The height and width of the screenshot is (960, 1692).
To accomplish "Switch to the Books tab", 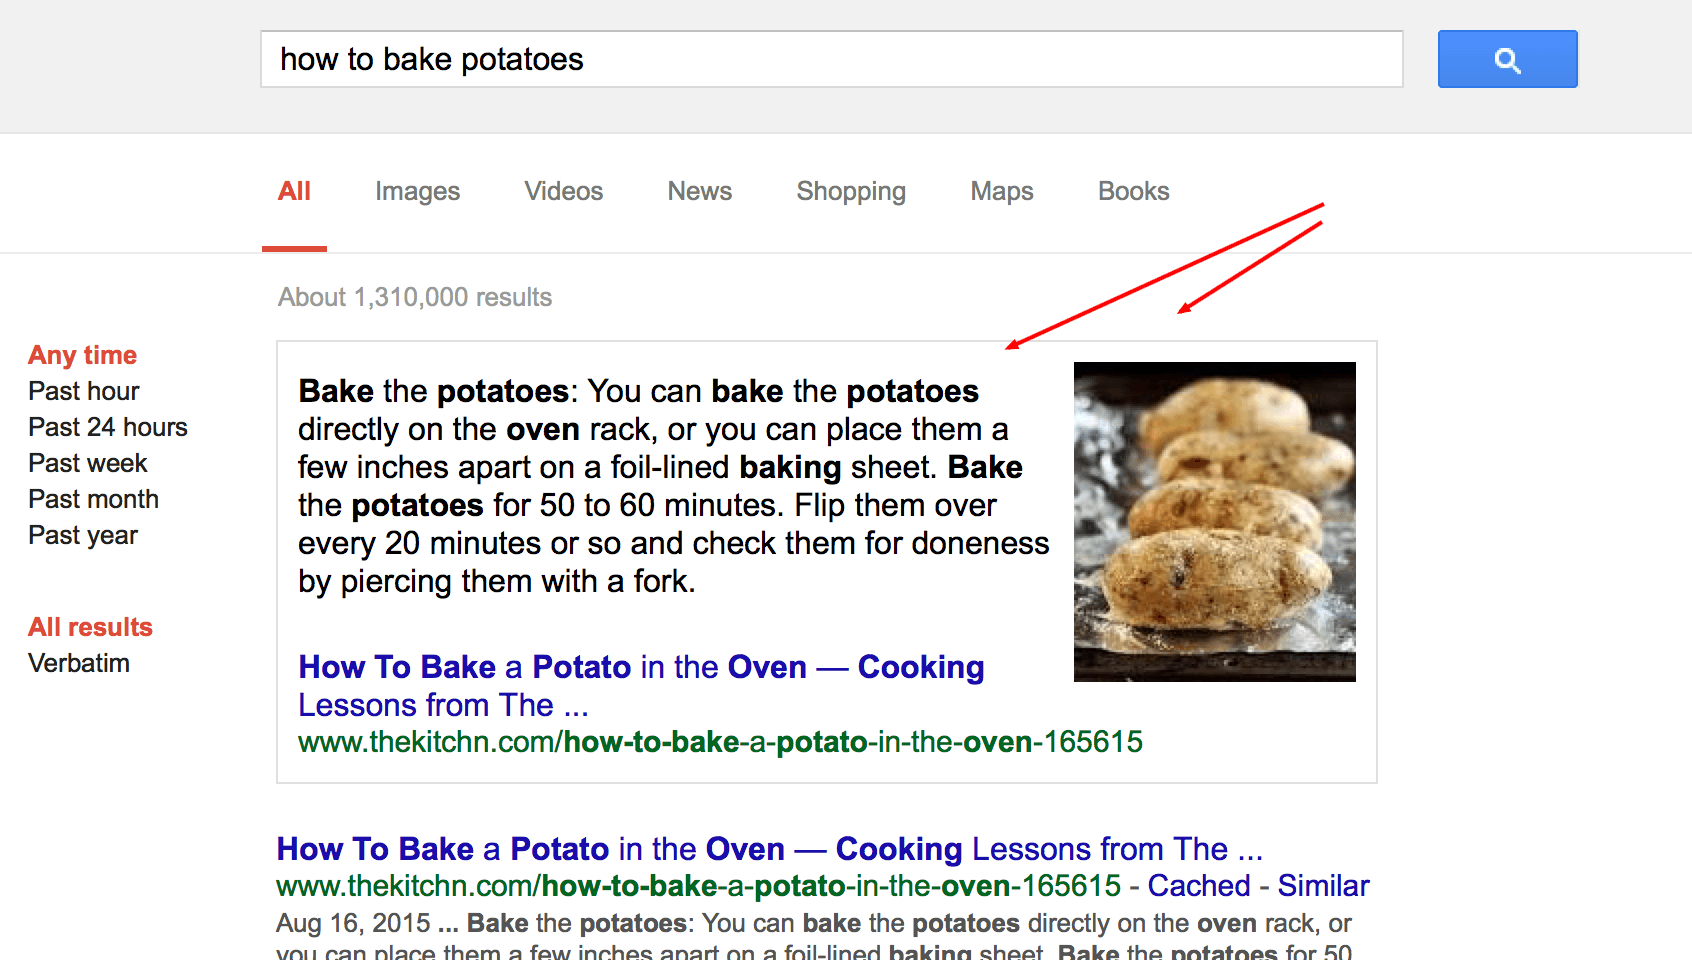I will tap(1133, 191).
